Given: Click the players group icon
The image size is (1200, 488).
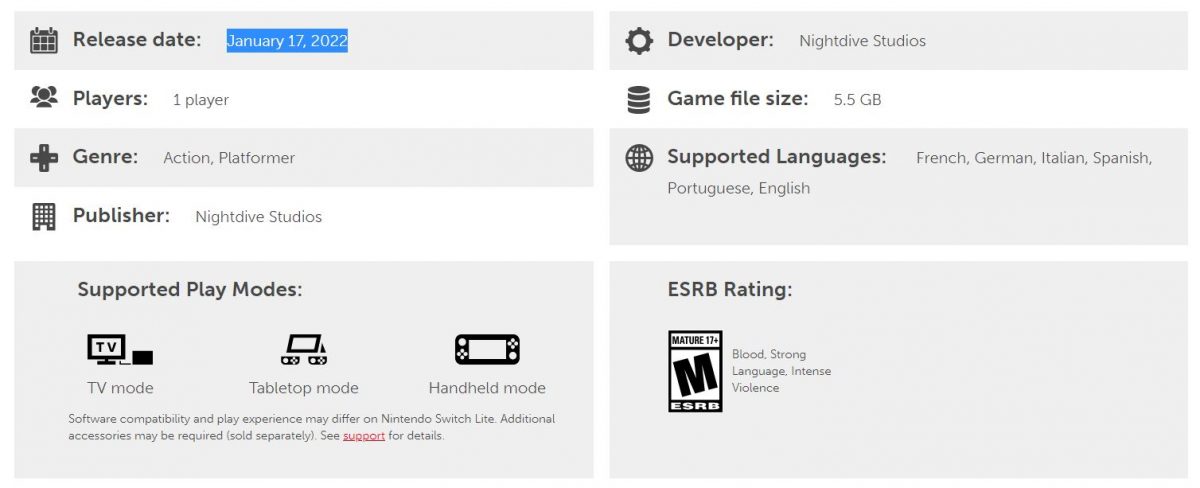Looking at the screenshot, I should 44,98.
